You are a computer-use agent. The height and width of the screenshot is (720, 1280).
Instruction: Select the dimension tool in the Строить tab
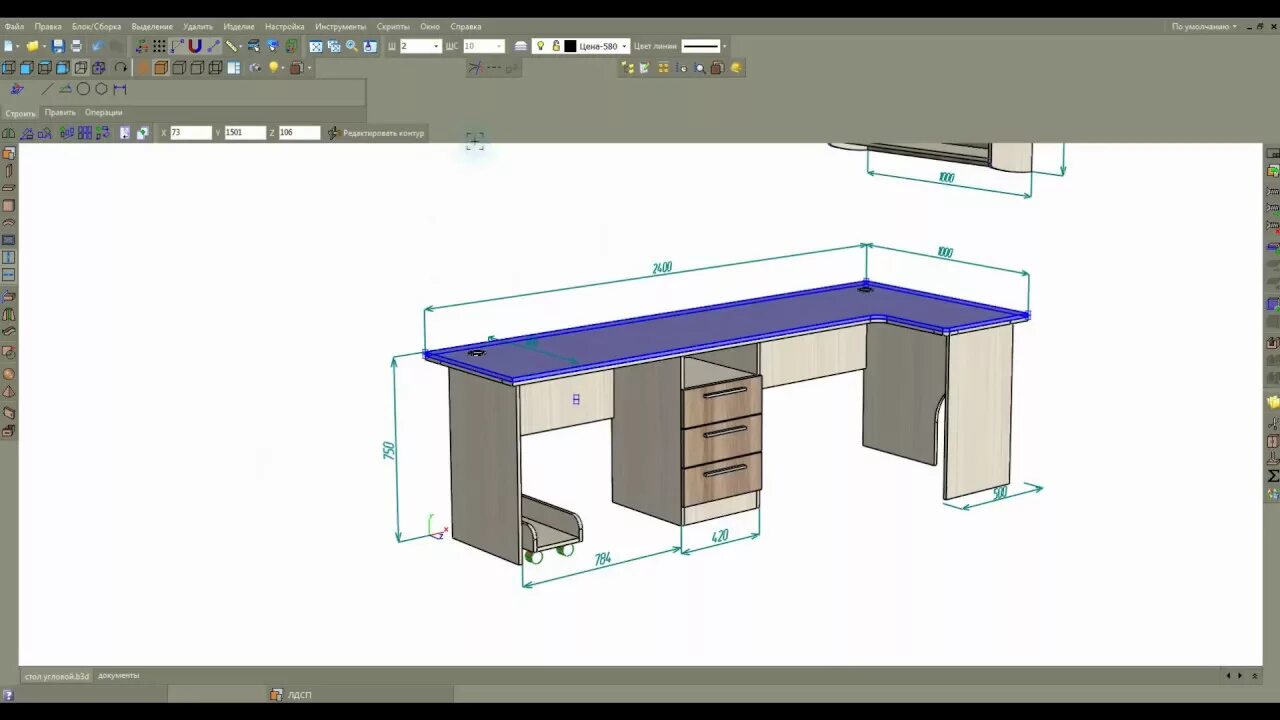point(120,89)
